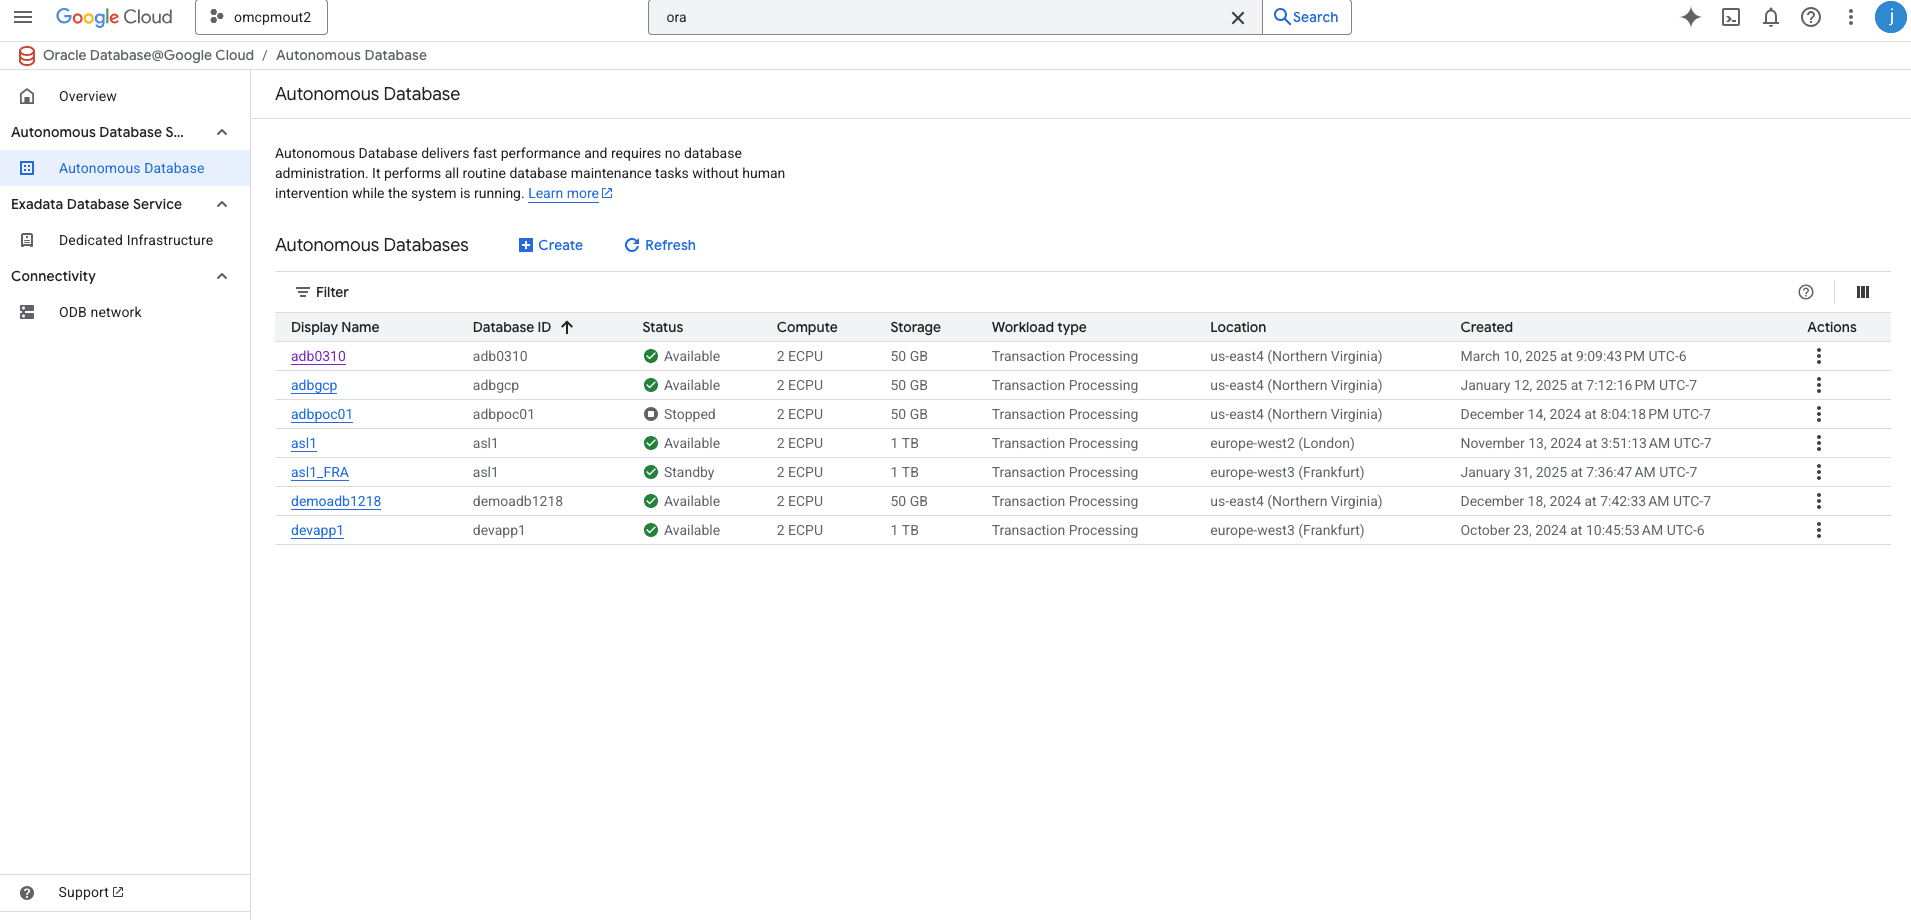The image size is (1911, 920).
Task: Click 'europe-west2 (London)' location cell
Action: pos(1282,443)
